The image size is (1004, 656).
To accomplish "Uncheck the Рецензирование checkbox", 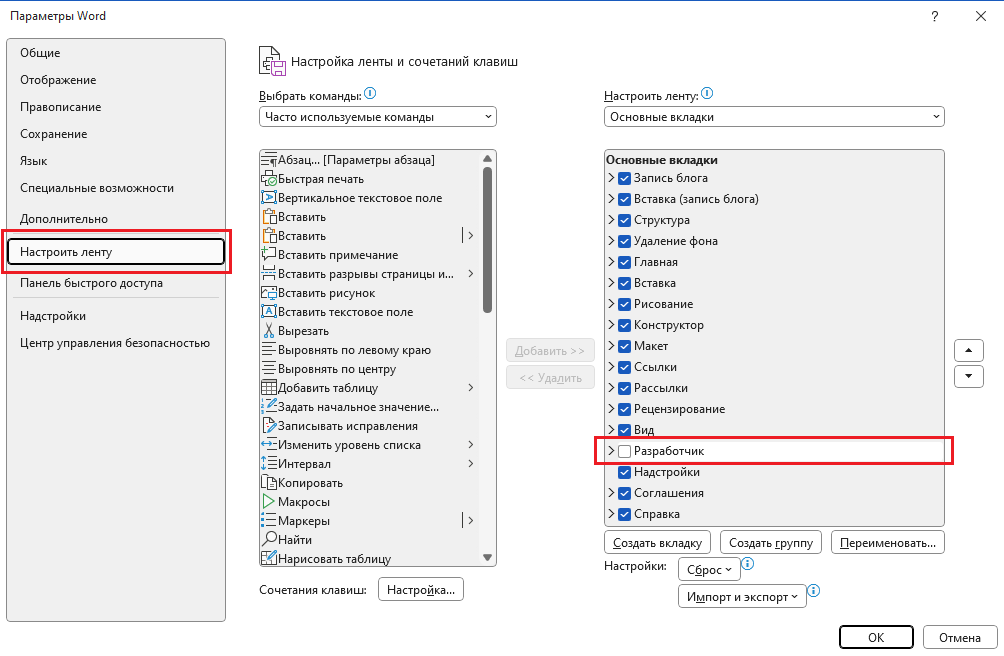I will [x=624, y=409].
